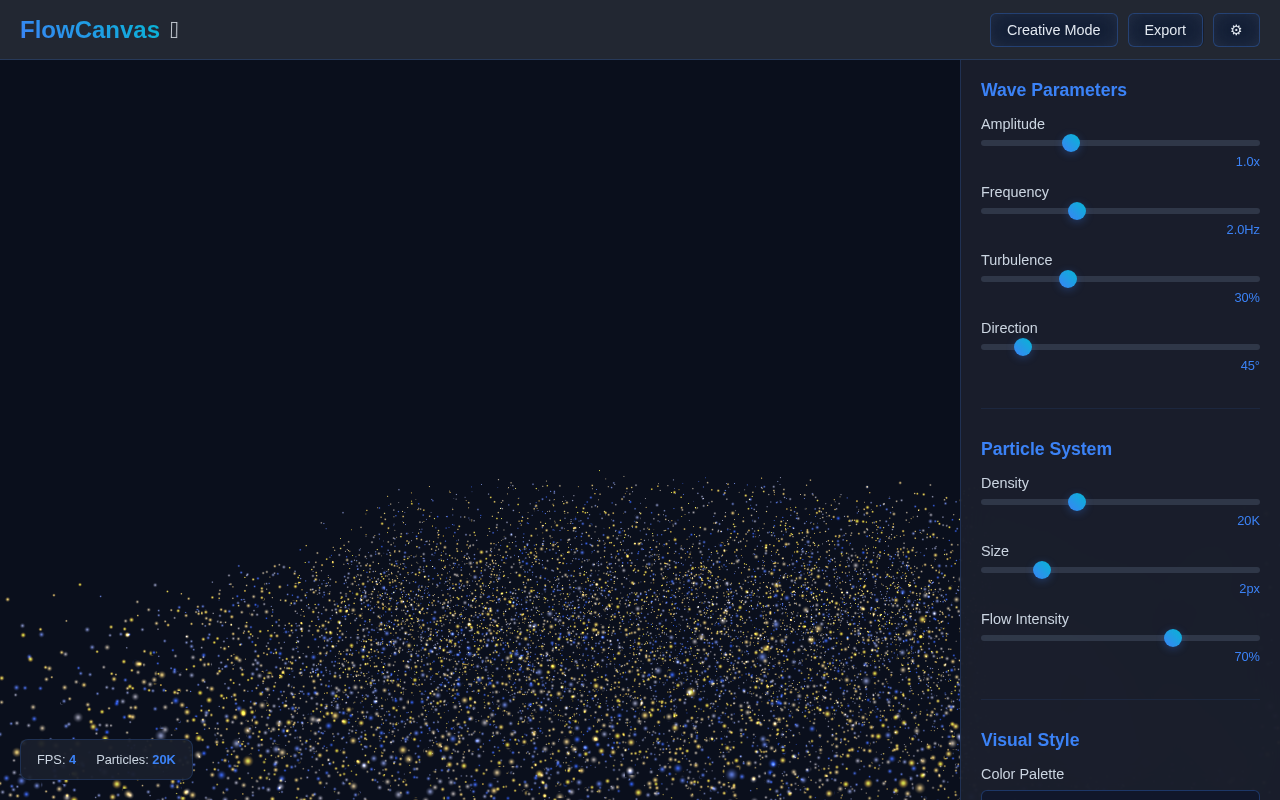Click the Size slider handle
The width and height of the screenshot is (1280, 800).
click(1042, 570)
